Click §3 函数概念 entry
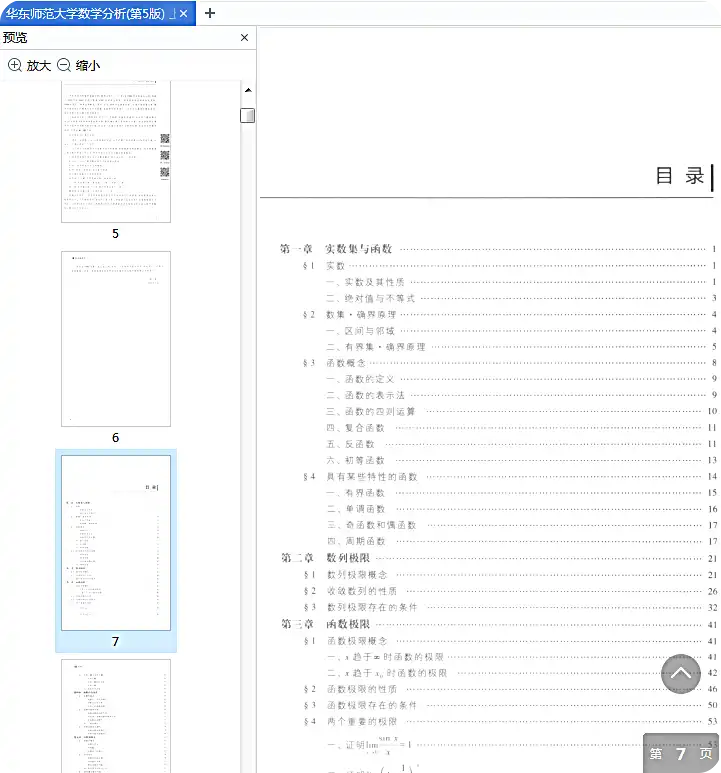Image resolution: width=721 pixels, height=773 pixels. 510,363
